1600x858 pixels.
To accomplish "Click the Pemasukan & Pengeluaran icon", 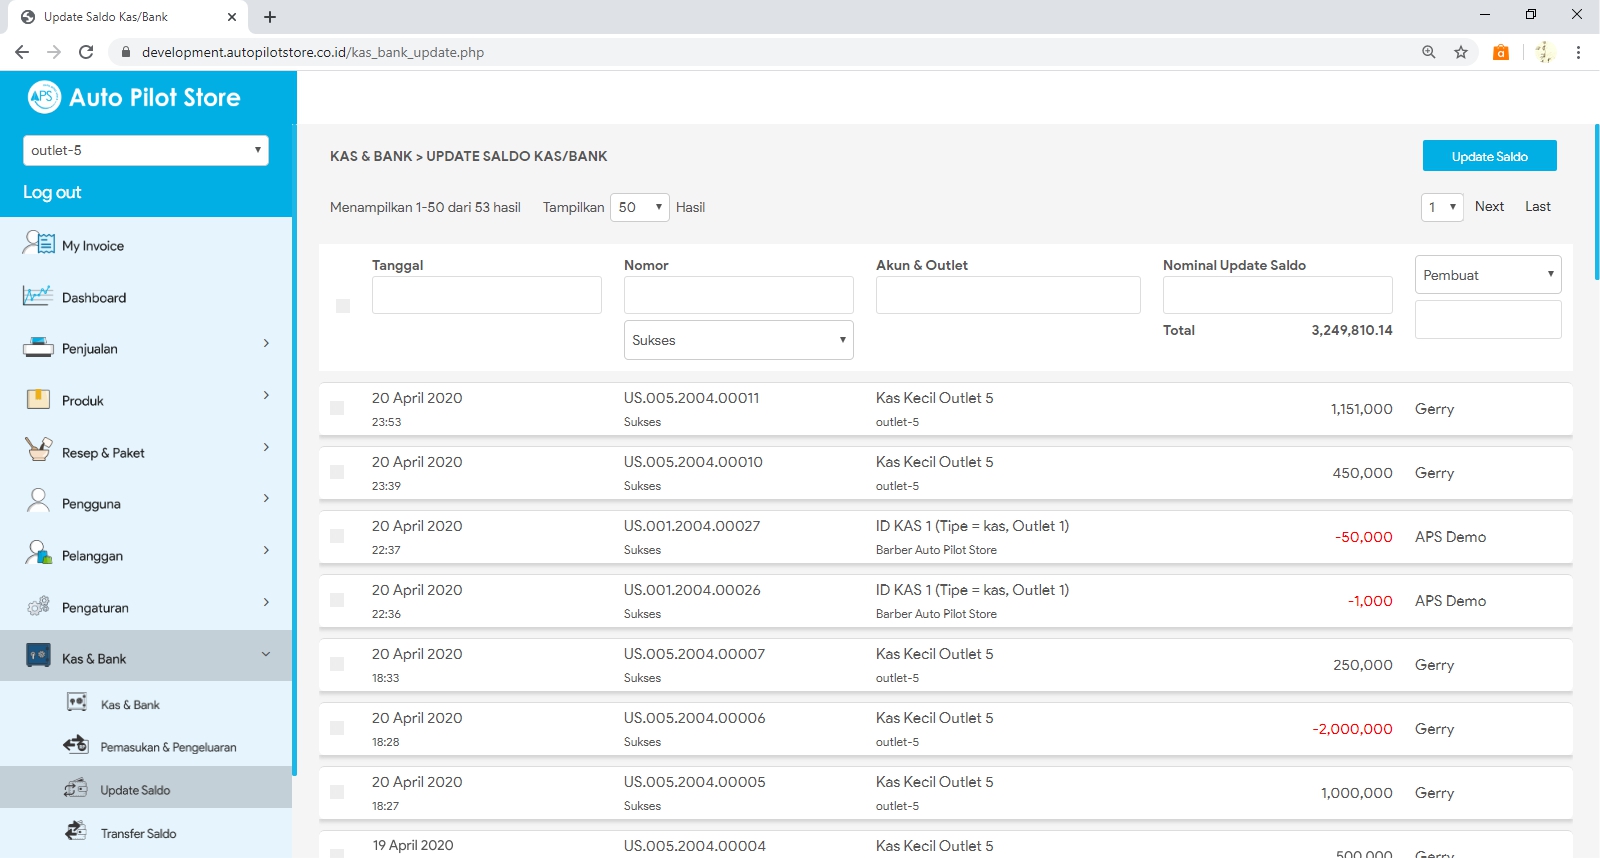I will click(x=76, y=745).
